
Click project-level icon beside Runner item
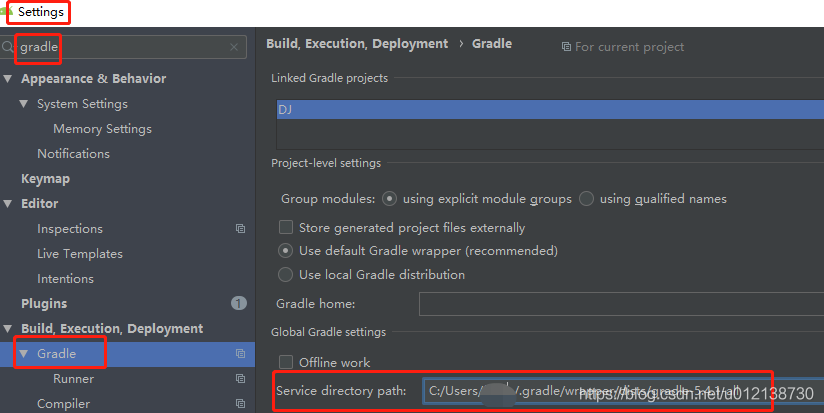tap(240, 379)
